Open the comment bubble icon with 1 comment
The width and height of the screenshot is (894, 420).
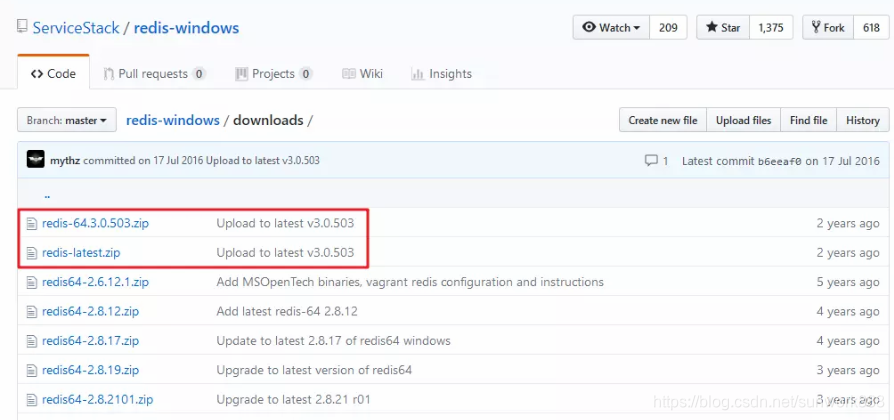(651, 161)
